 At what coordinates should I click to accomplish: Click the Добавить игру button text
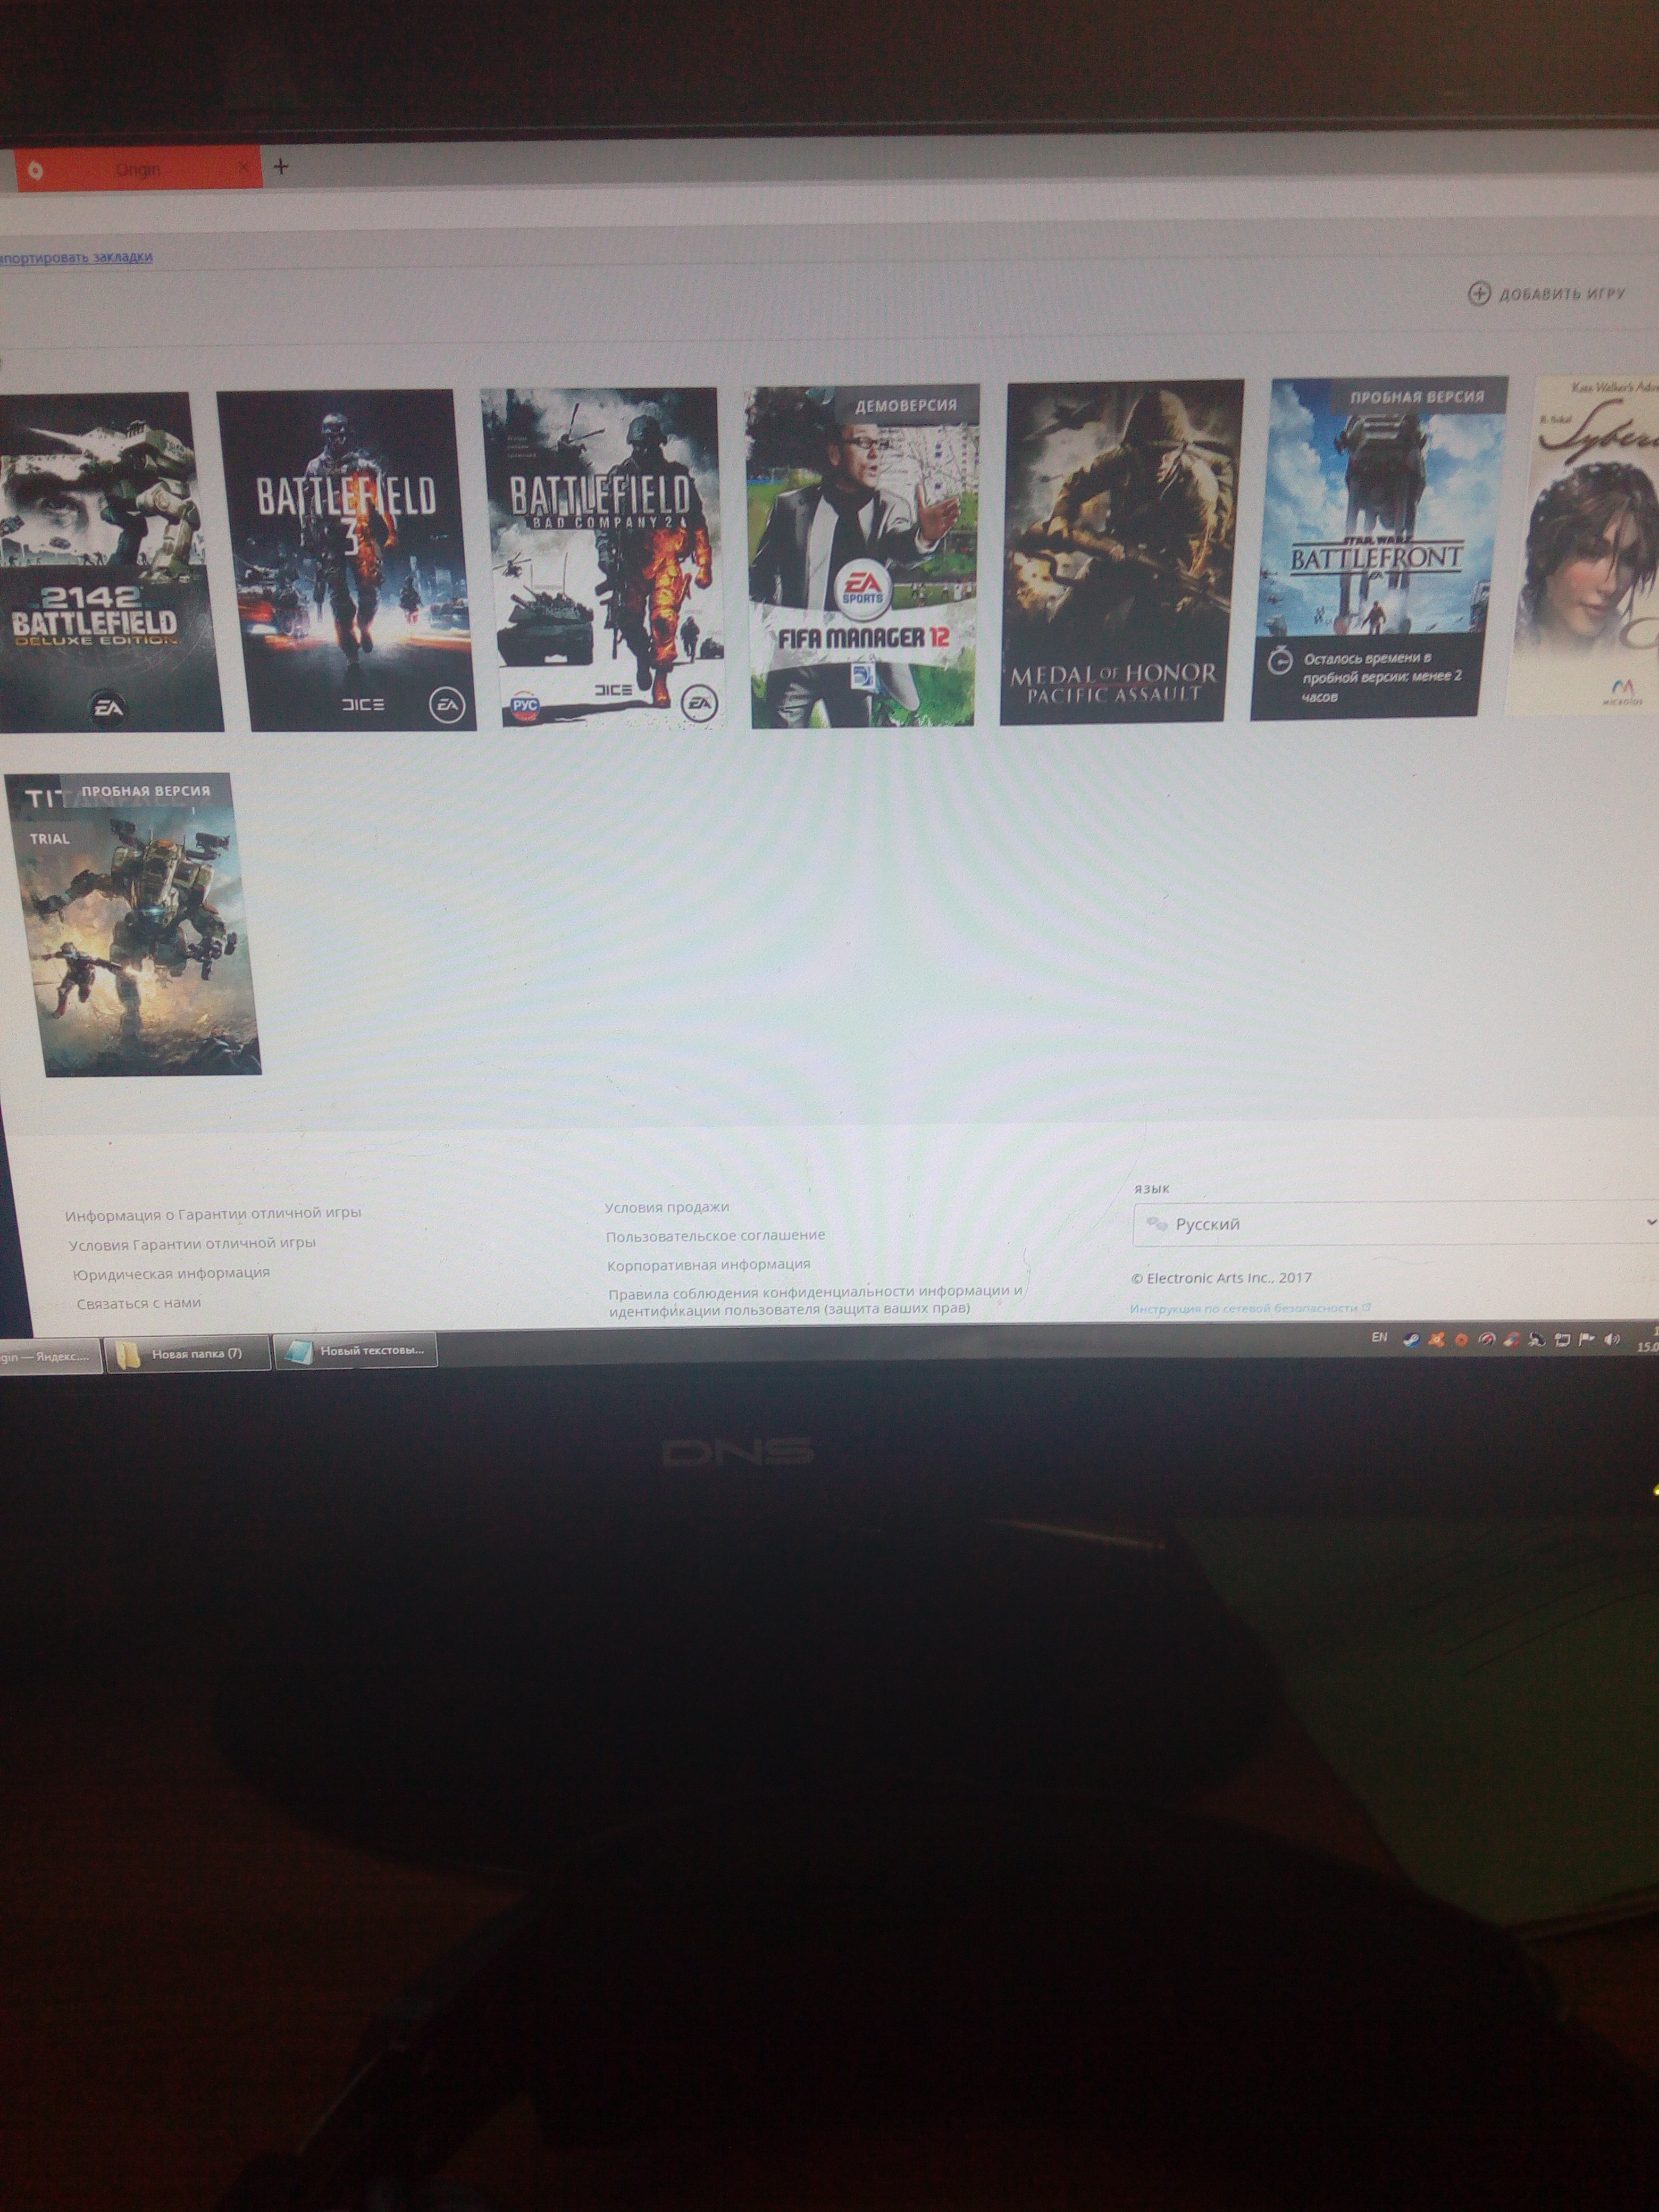pos(1563,294)
